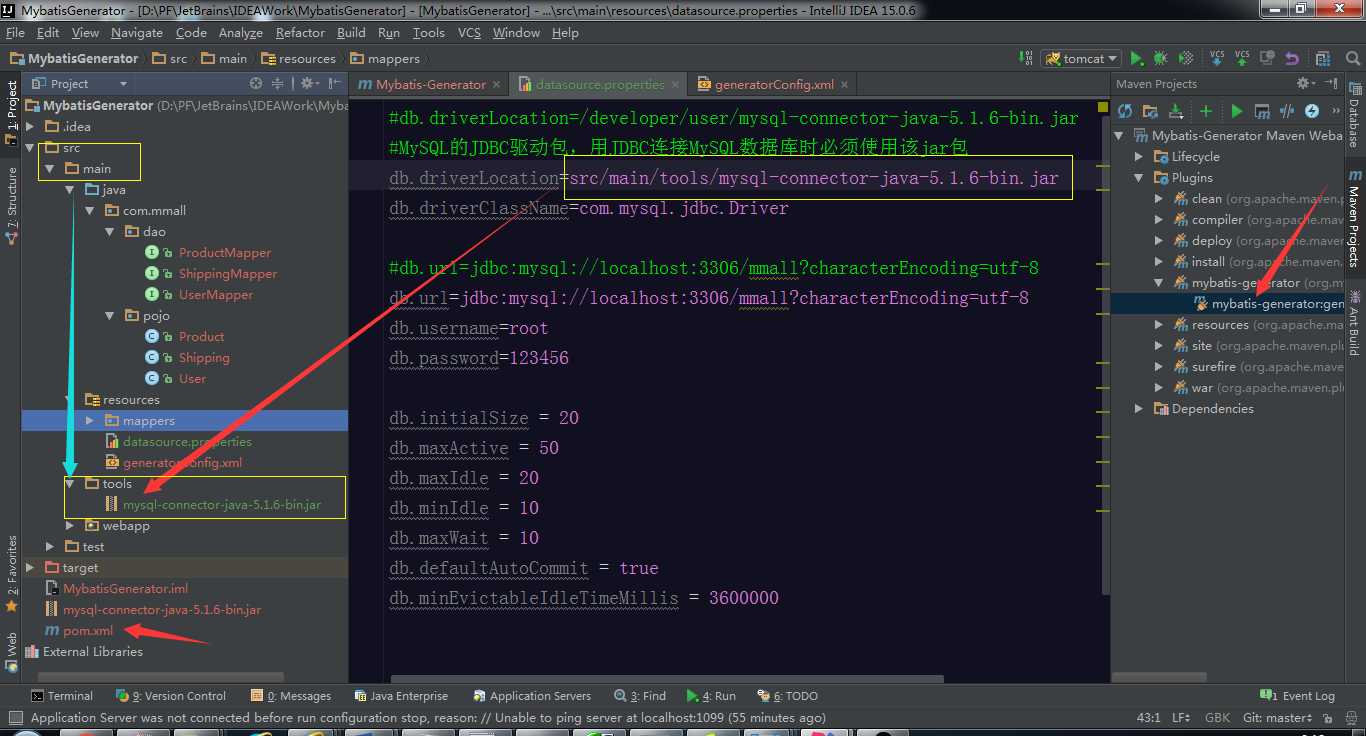This screenshot has height=736, width=1366.
Task: Click the Revert purple arrow icon
Action: click(x=1292, y=58)
